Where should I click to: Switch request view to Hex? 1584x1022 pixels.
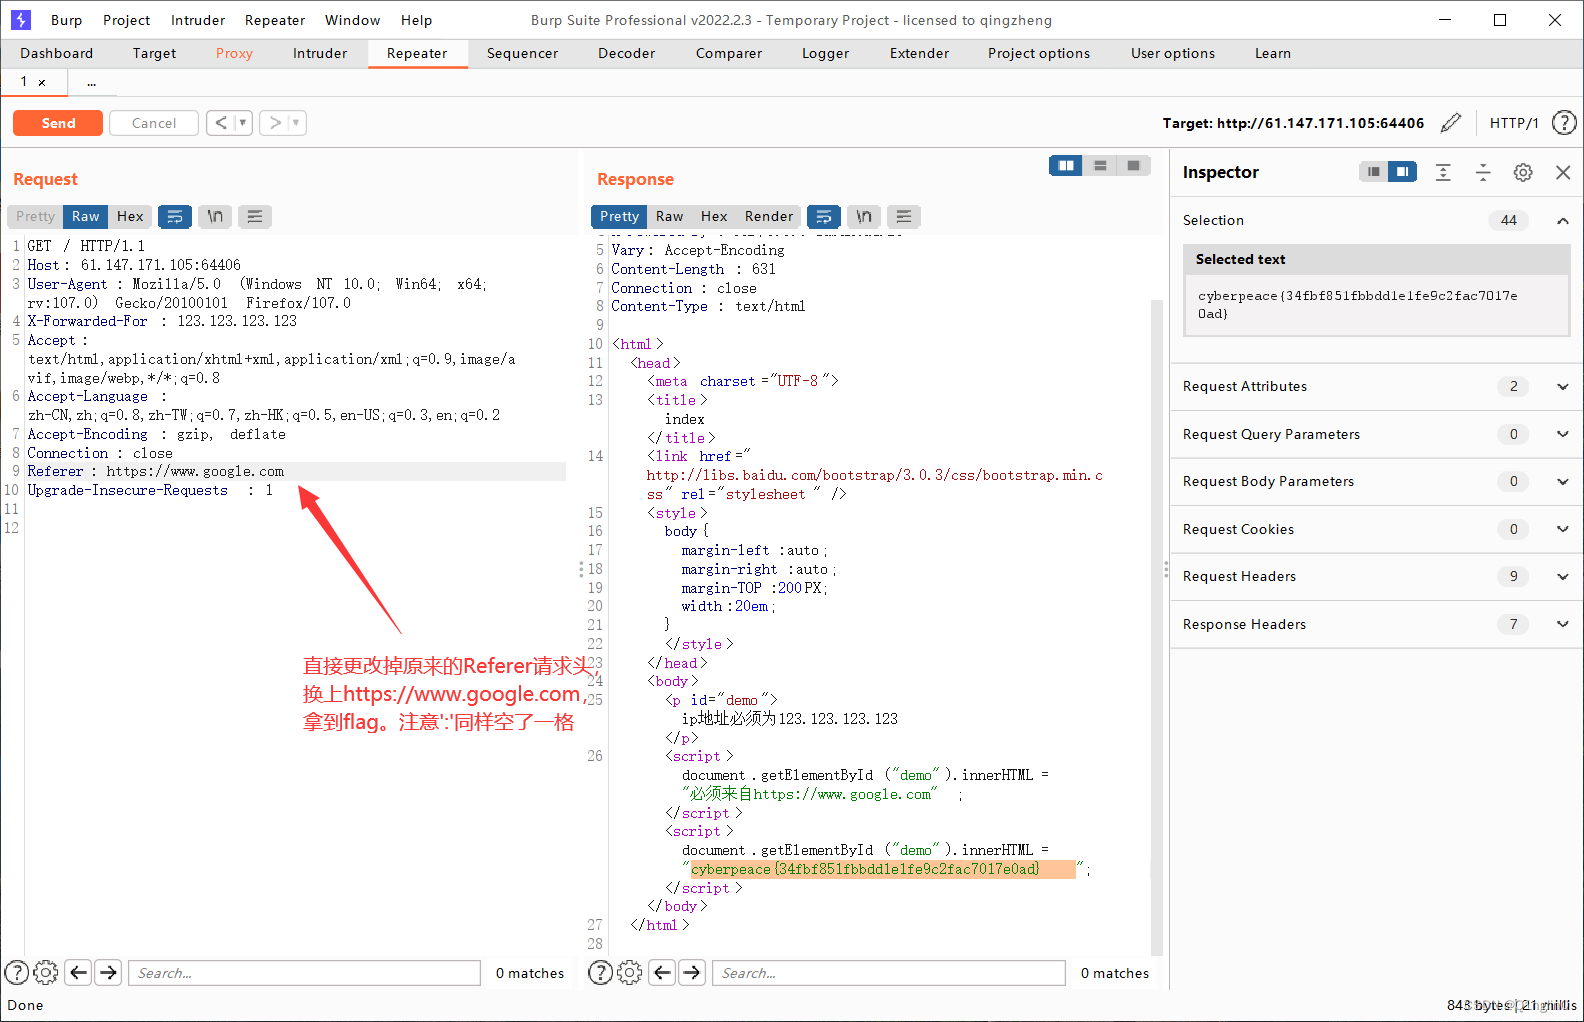[130, 216]
